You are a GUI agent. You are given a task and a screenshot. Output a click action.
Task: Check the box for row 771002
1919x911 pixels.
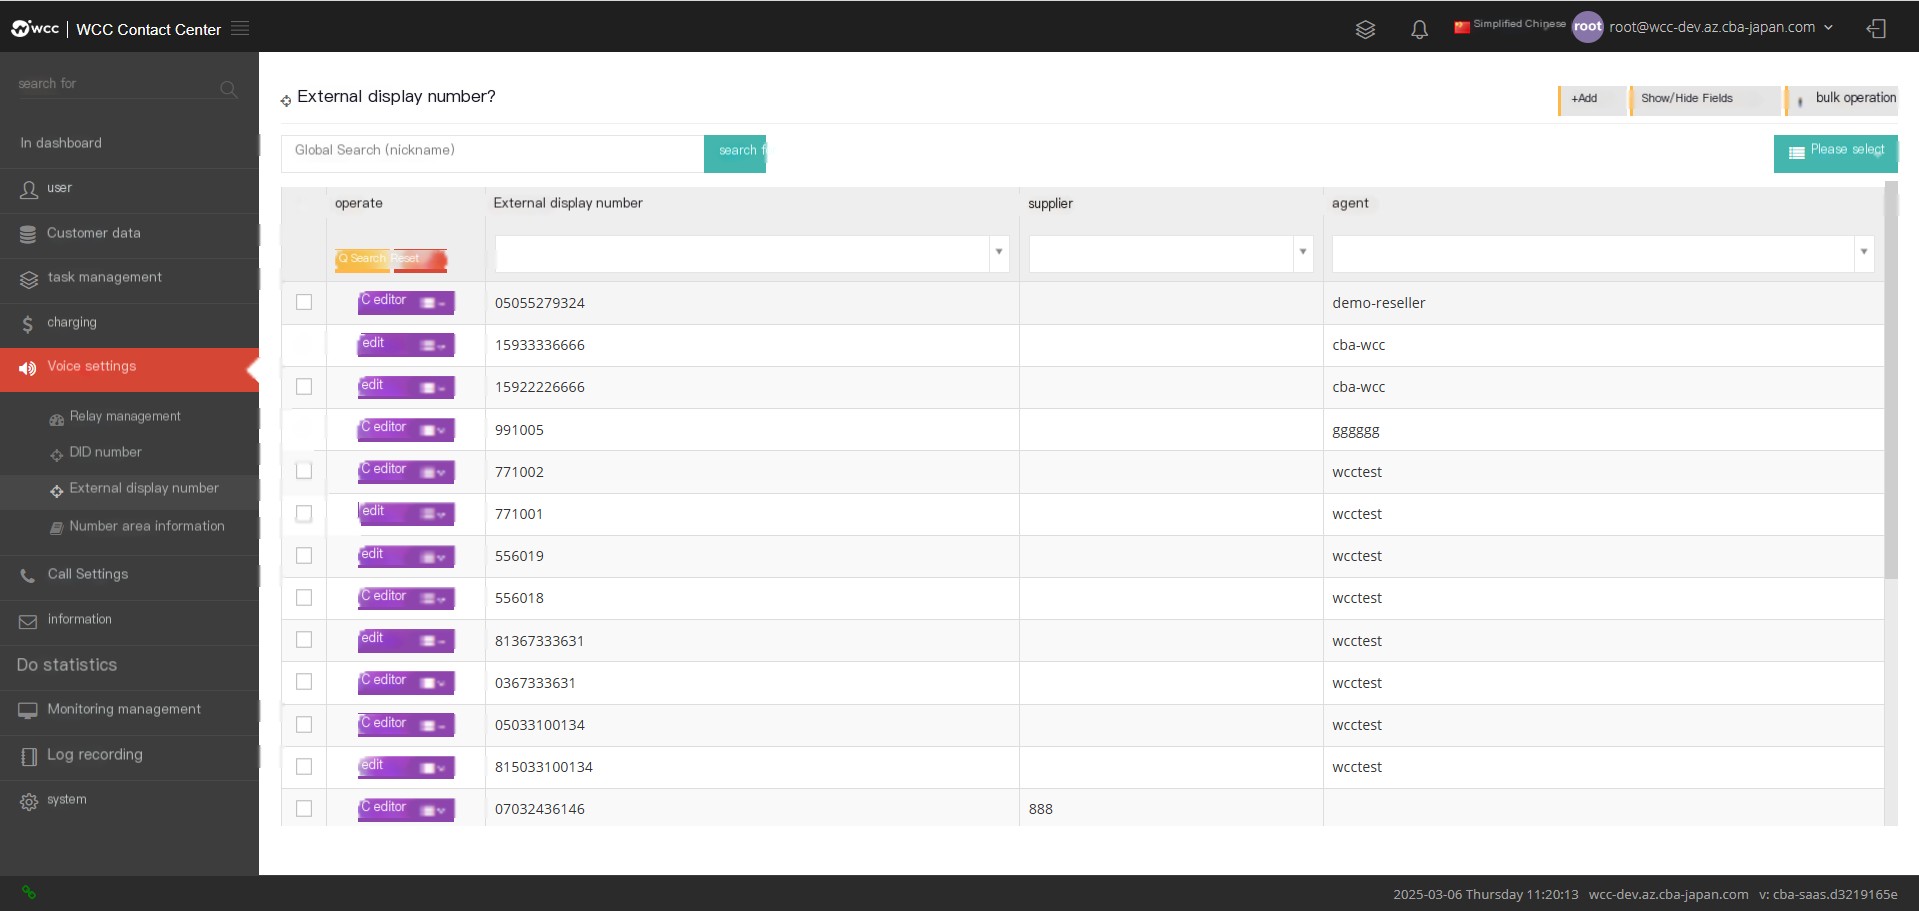tap(304, 470)
